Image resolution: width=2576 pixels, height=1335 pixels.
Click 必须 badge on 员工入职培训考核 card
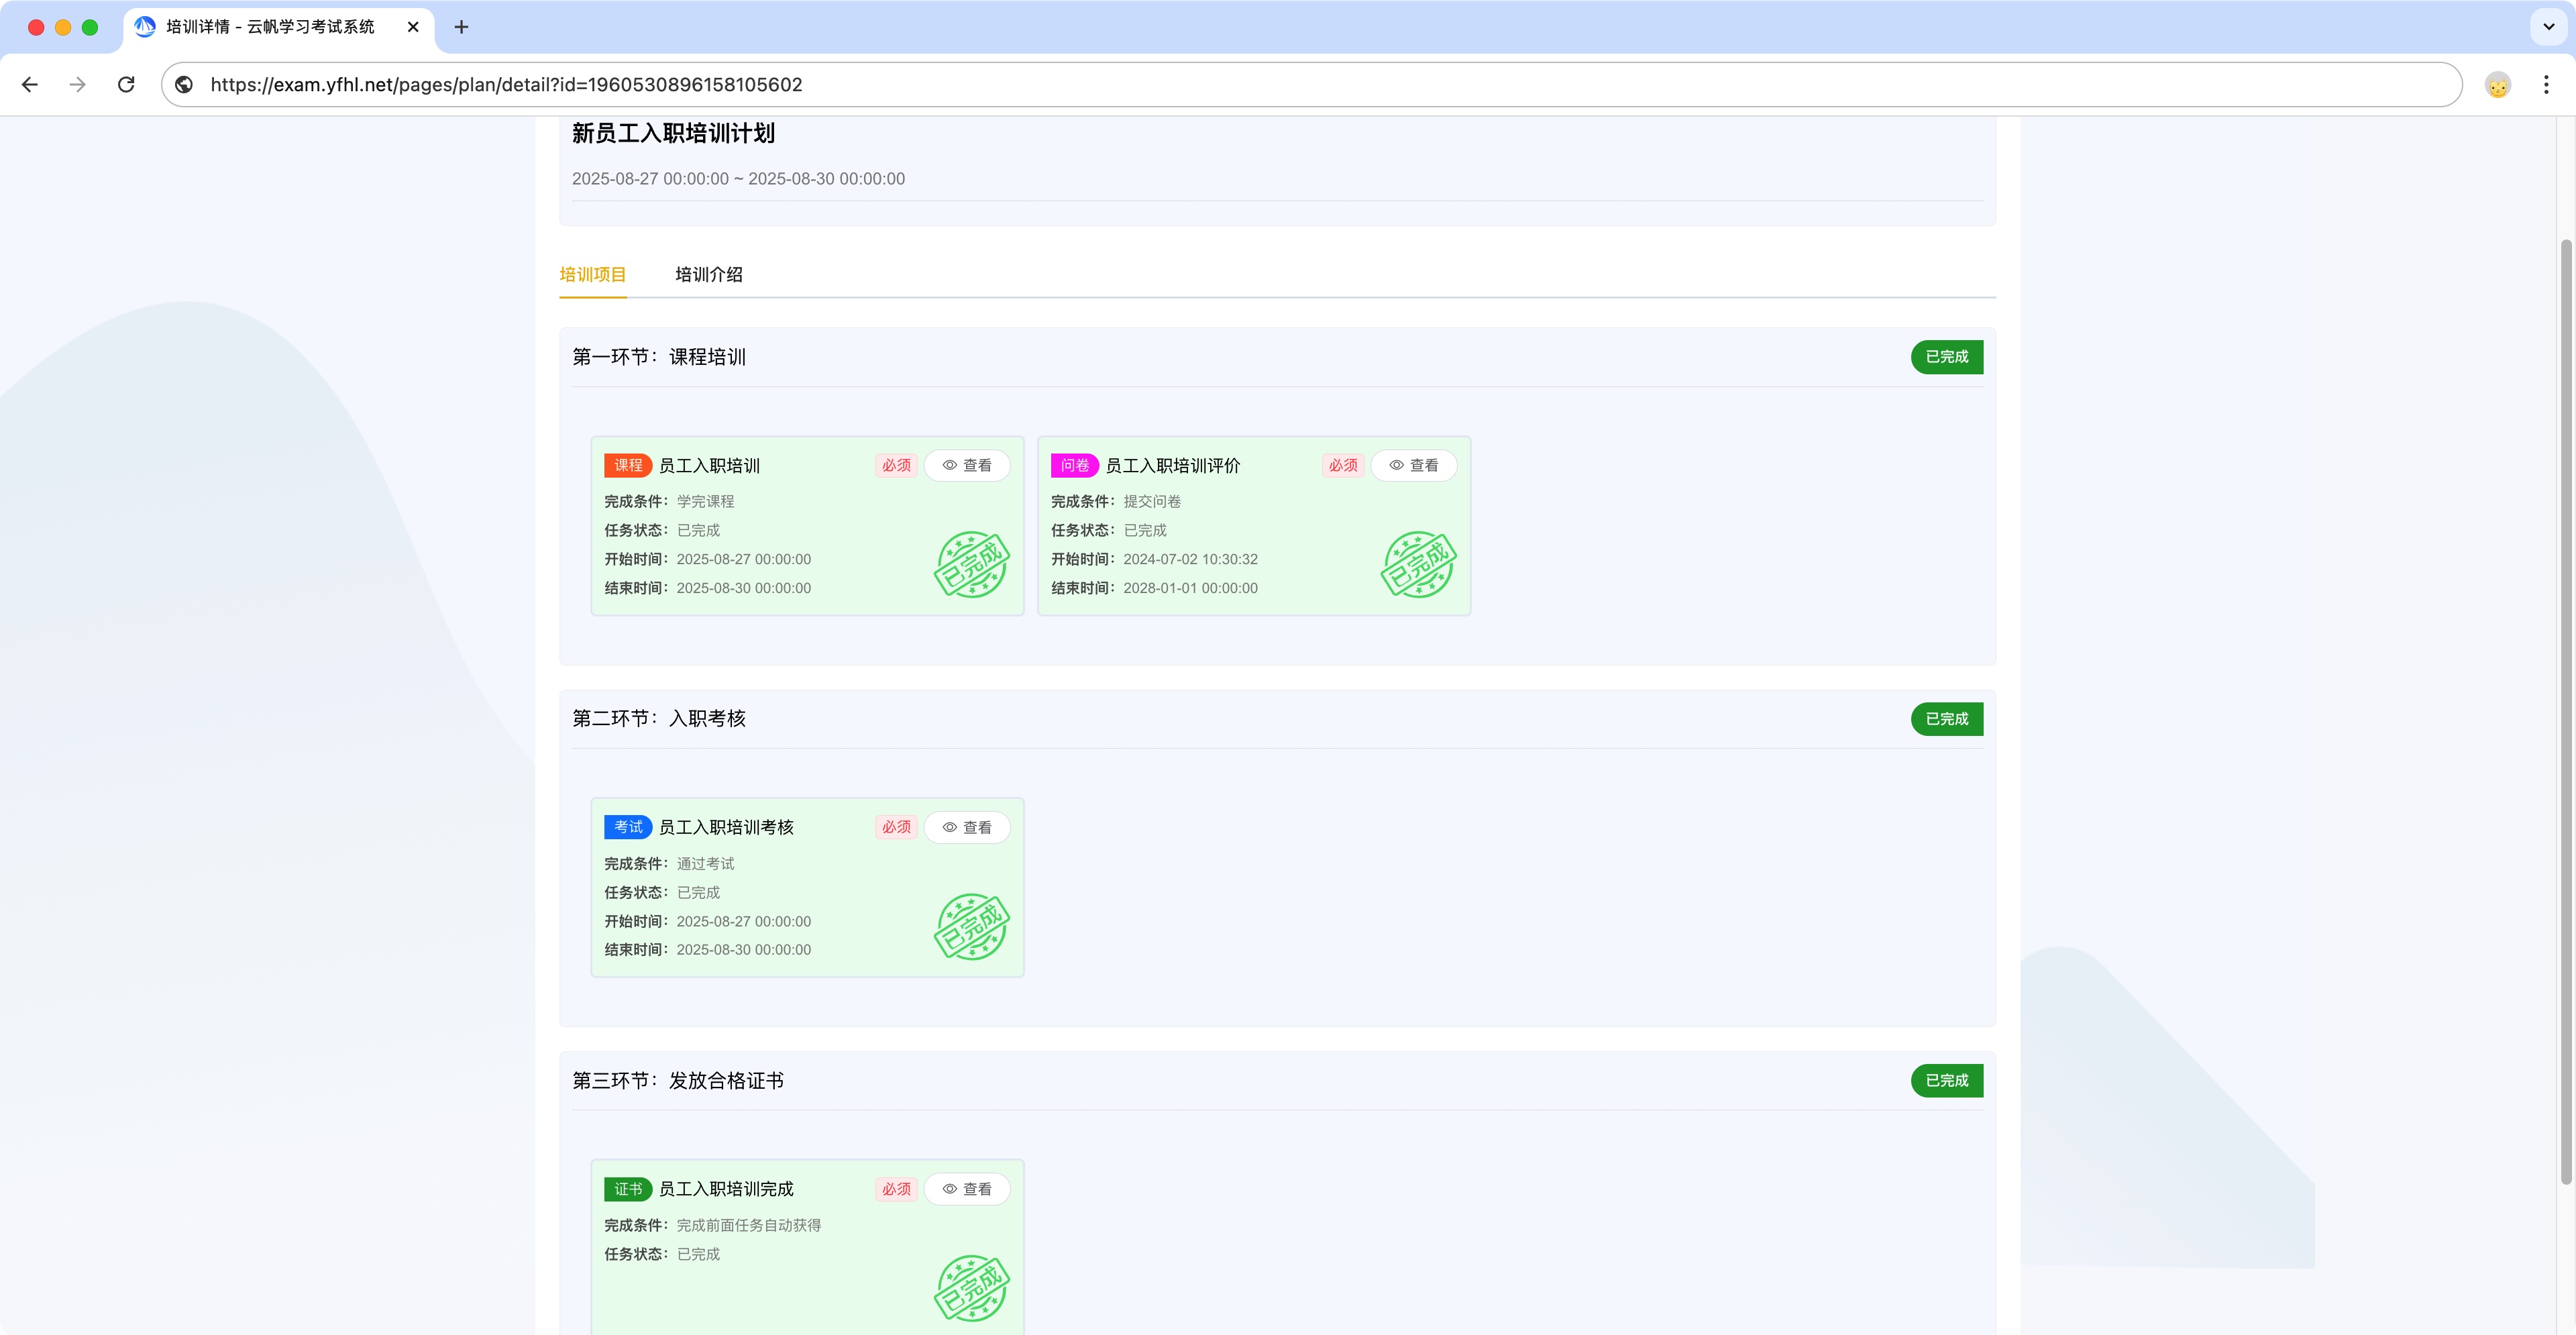(896, 828)
